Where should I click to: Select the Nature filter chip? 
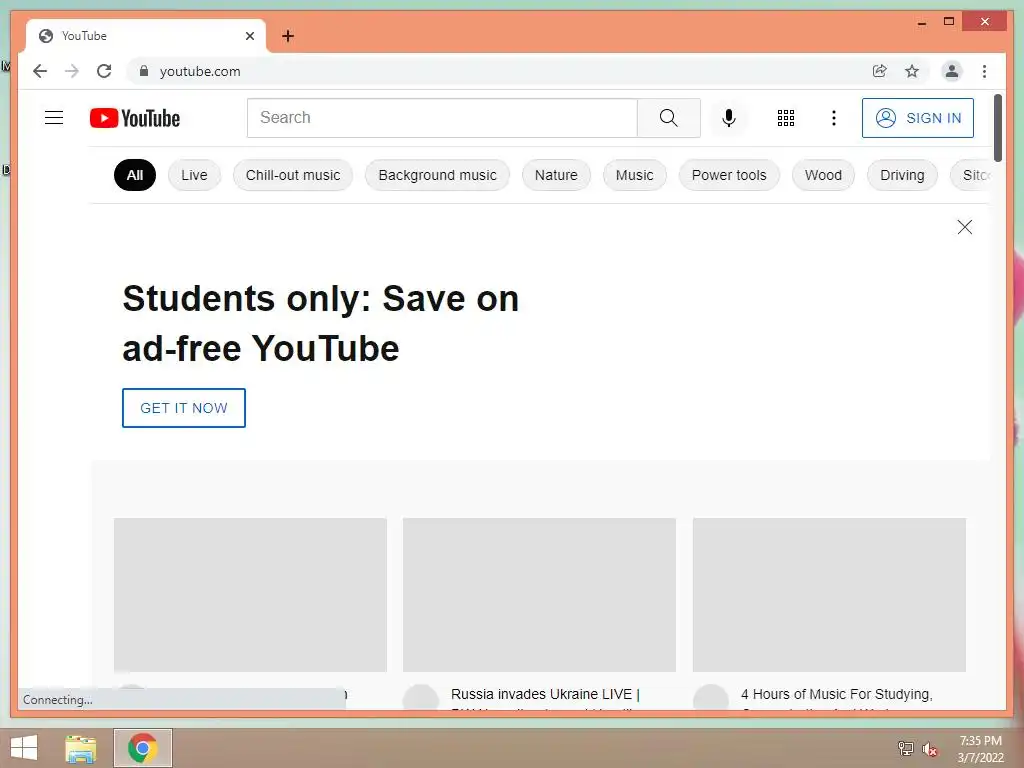556,175
